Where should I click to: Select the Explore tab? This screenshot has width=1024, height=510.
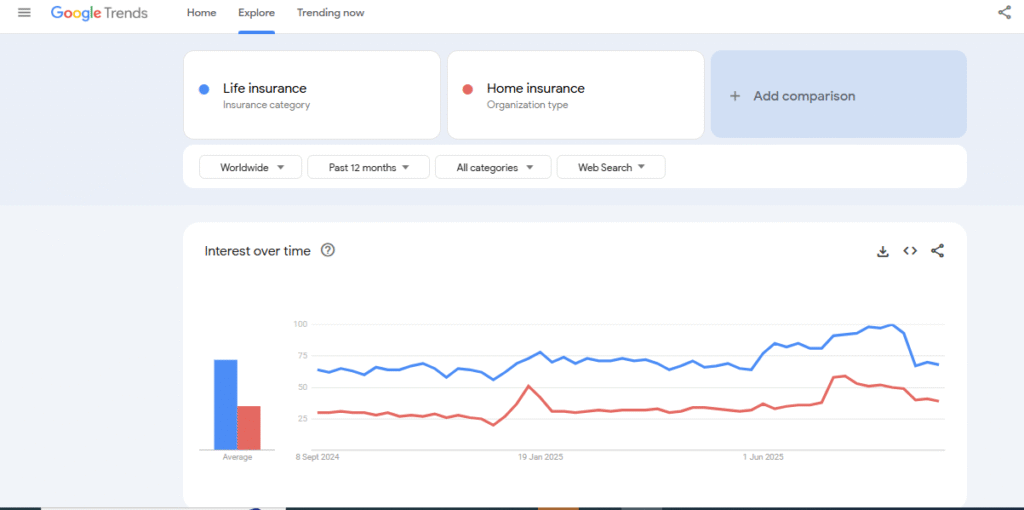(x=256, y=13)
